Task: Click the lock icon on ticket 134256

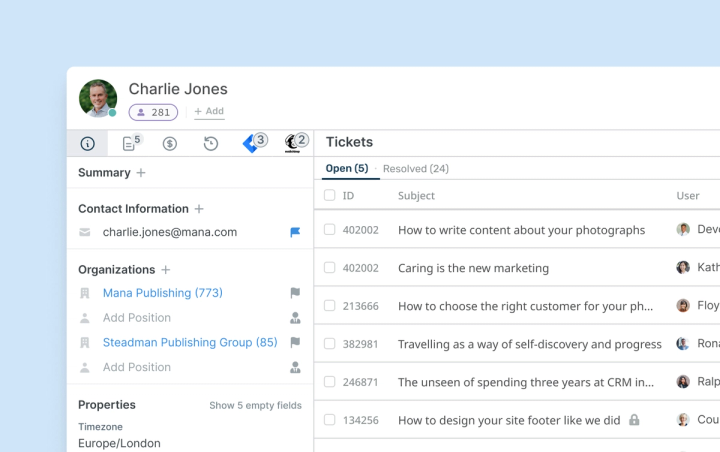Action: click(x=634, y=420)
